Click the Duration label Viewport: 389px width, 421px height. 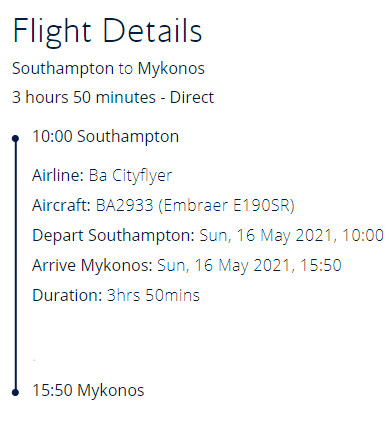(67, 296)
